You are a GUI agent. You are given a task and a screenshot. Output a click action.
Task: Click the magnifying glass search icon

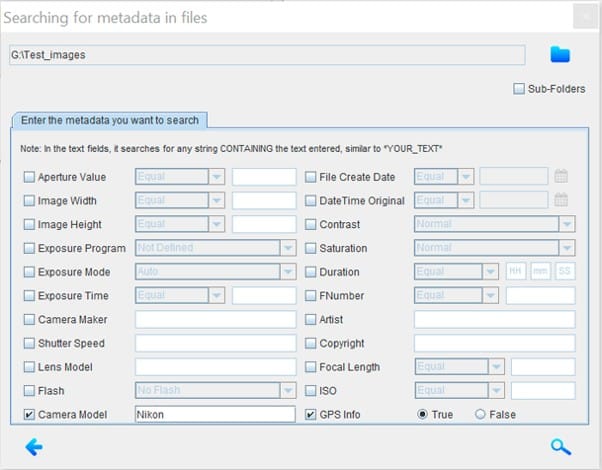pos(560,447)
